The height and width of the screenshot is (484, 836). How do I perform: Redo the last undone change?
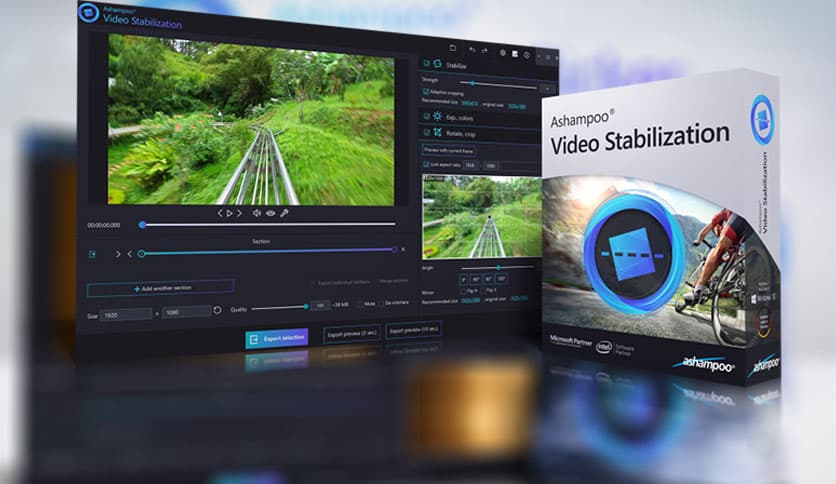(x=484, y=51)
